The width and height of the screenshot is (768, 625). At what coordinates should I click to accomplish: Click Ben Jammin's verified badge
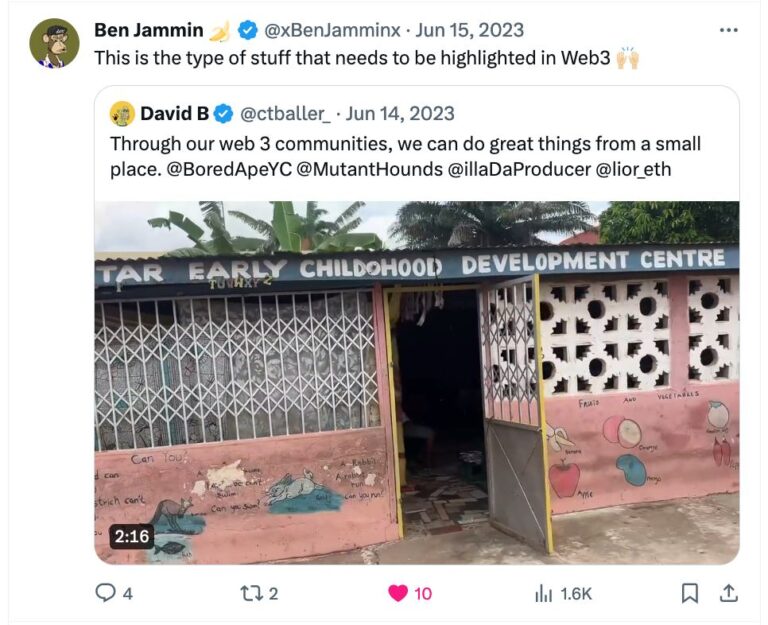click(x=249, y=31)
